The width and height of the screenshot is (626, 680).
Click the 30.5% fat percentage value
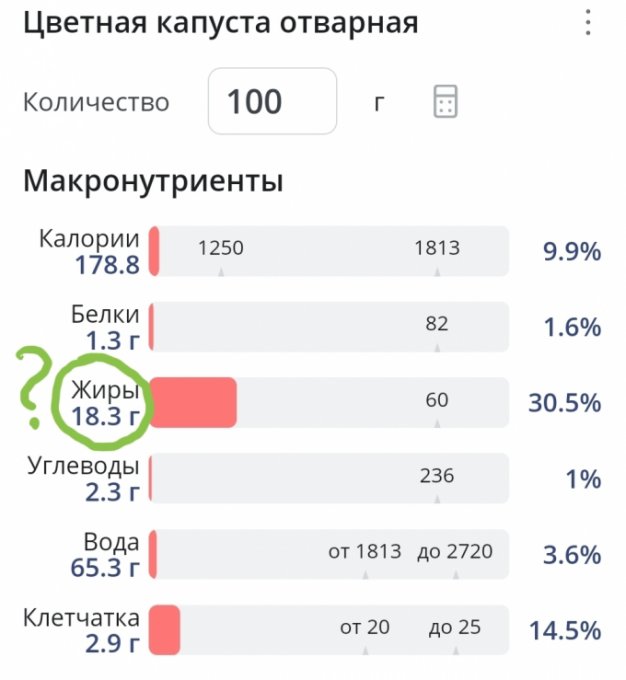pyautogui.click(x=564, y=403)
